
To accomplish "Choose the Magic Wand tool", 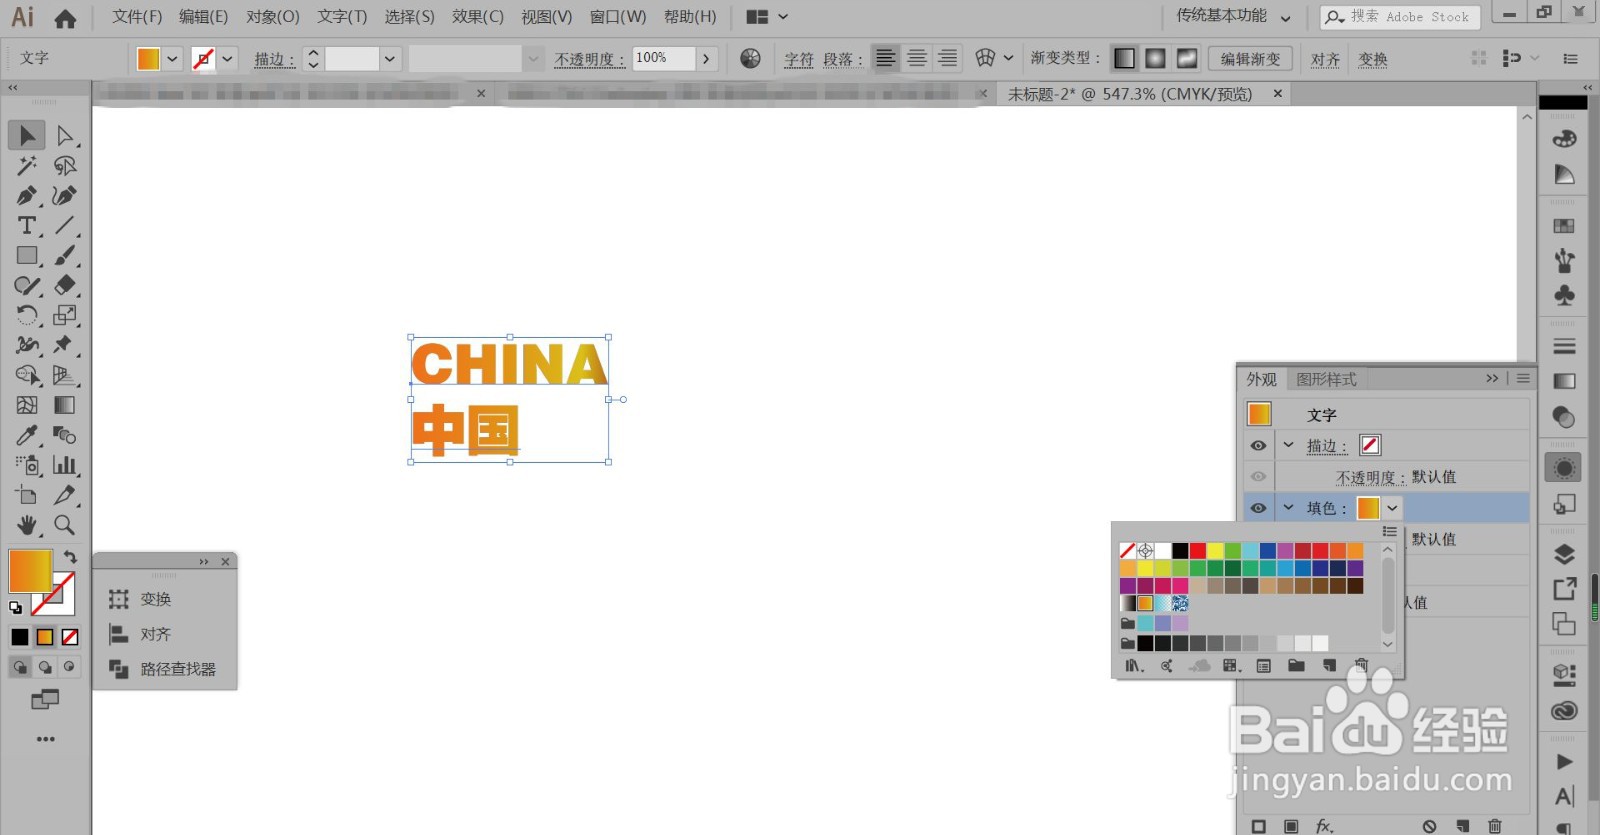I will pyautogui.click(x=27, y=165).
